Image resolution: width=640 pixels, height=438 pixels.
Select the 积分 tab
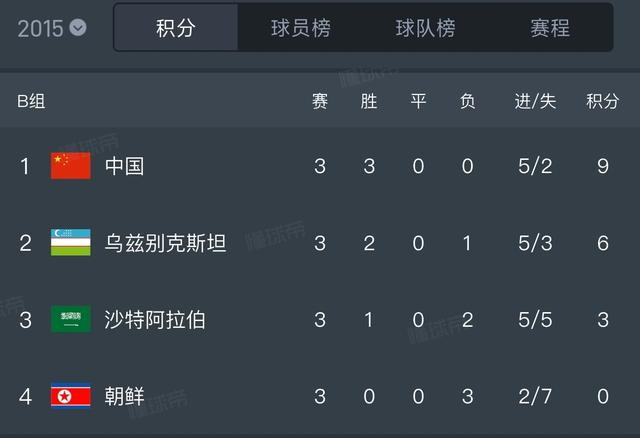[x=176, y=28]
